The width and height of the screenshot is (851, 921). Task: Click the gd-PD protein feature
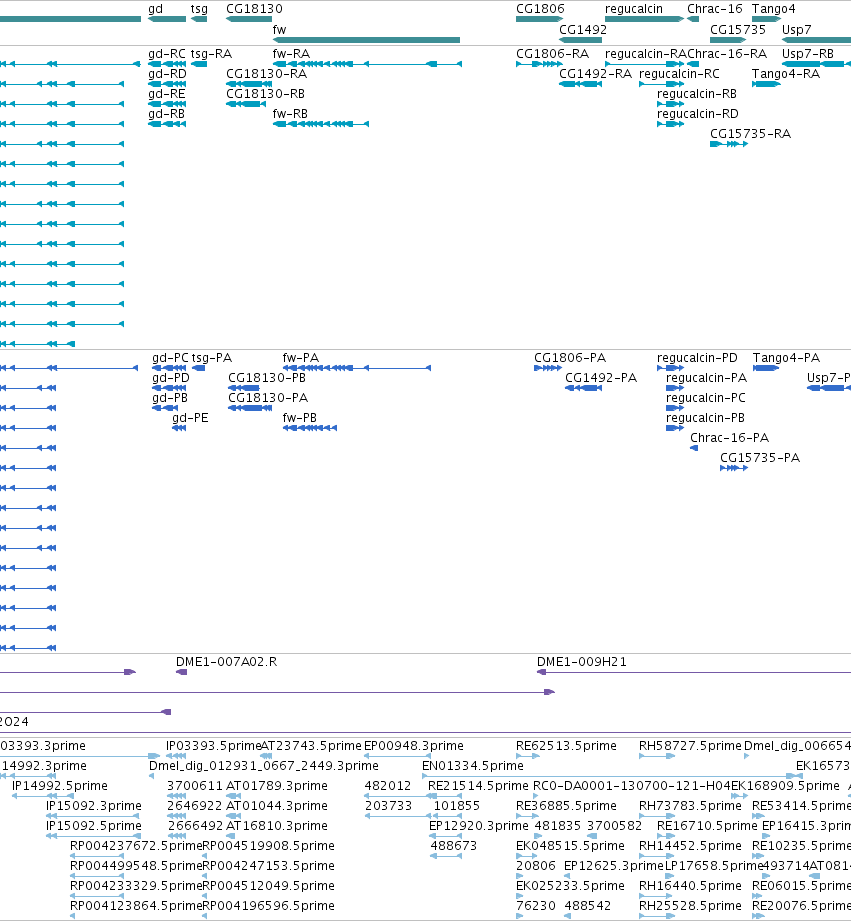pyautogui.click(x=169, y=388)
